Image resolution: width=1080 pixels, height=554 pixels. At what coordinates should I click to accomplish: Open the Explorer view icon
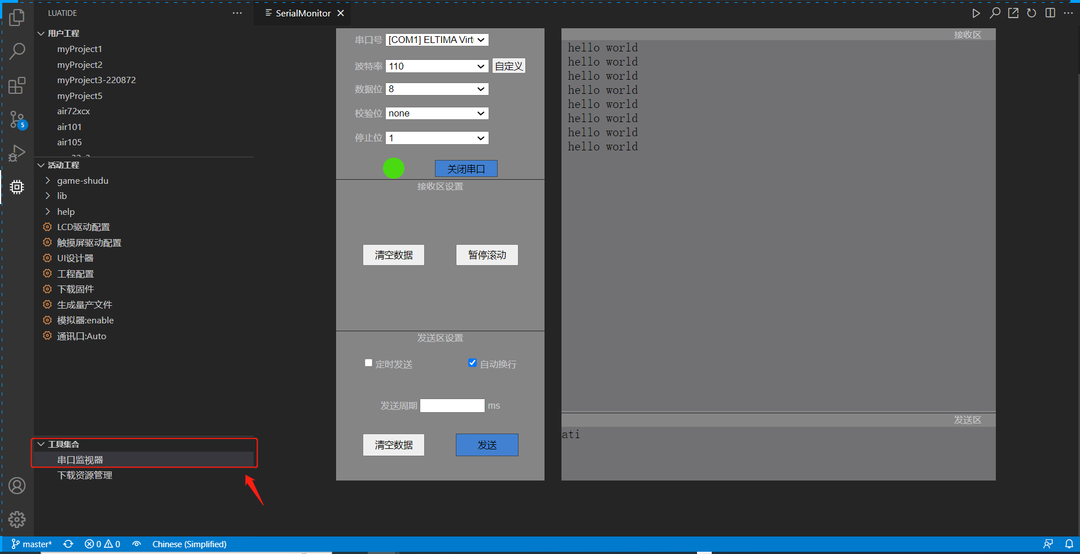(x=17, y=18)
